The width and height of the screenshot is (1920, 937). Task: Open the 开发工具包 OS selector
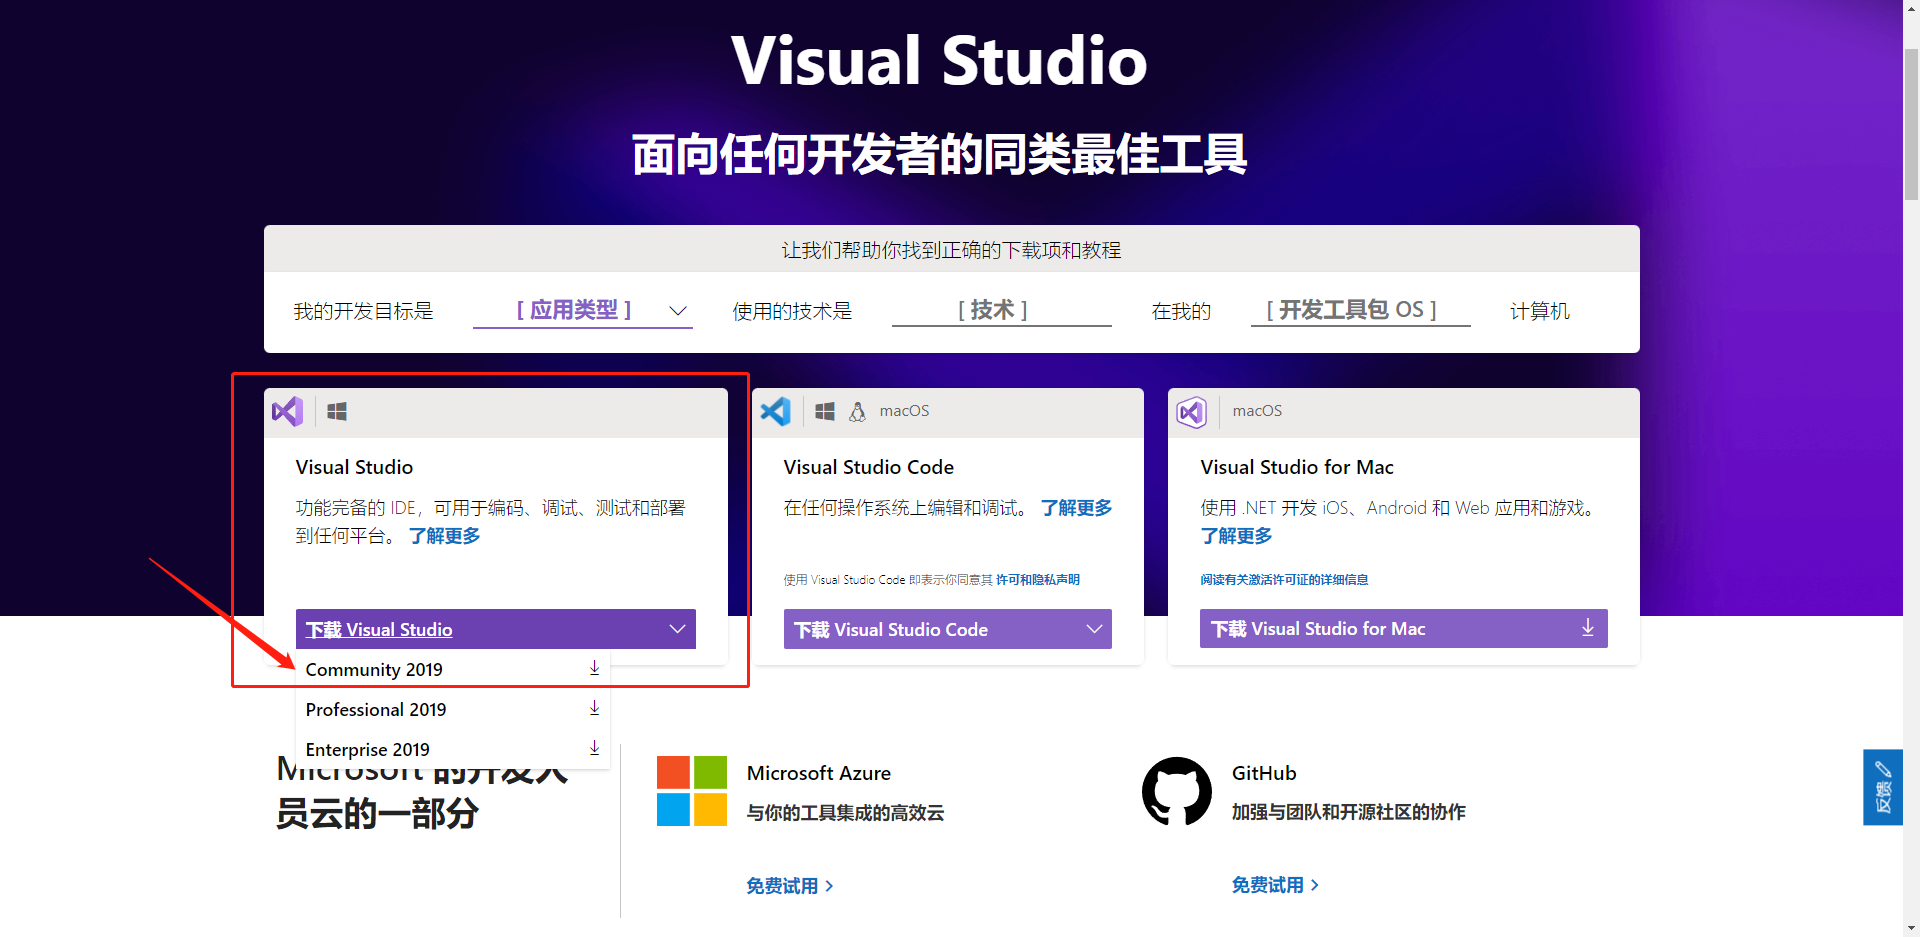1361,311
